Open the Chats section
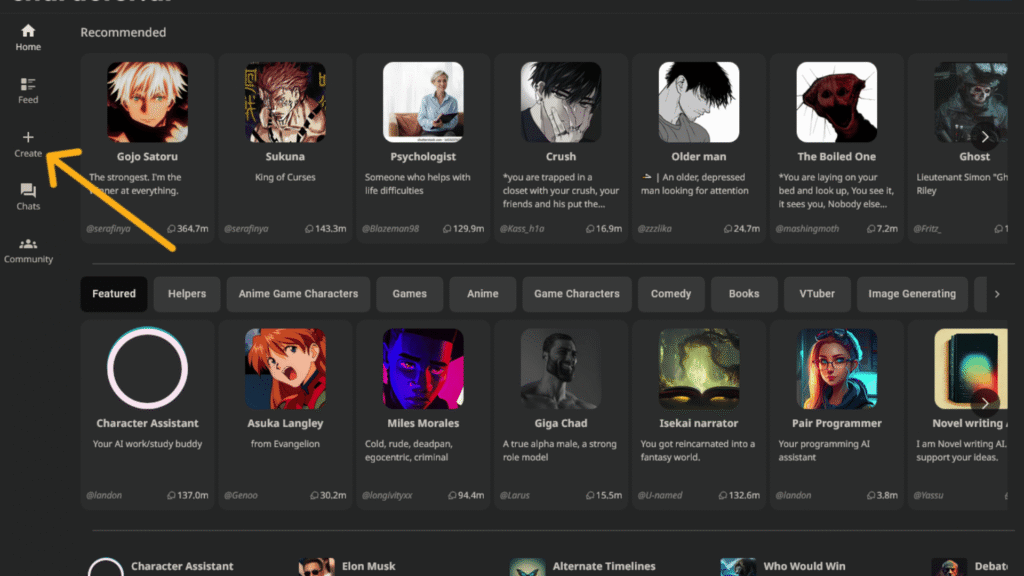This screenshot has width=1024, height=576. tap(28, 197)
